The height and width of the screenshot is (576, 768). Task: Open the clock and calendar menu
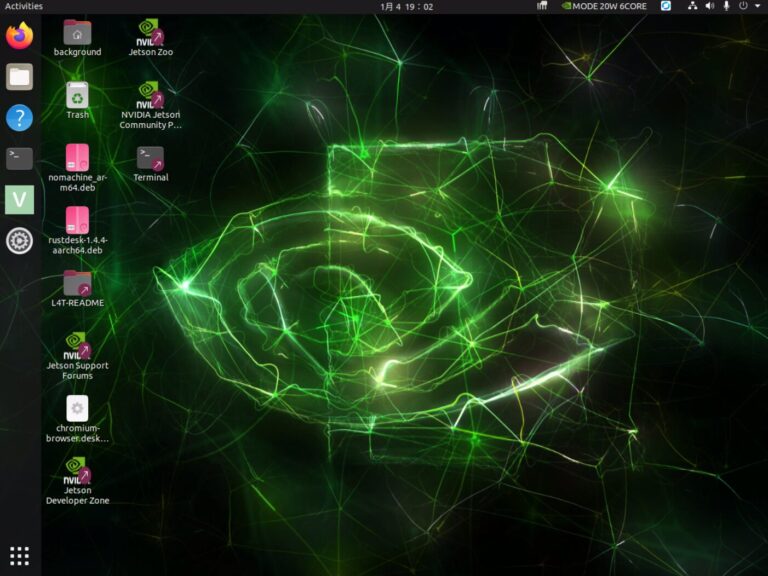(x=406, y=6)
